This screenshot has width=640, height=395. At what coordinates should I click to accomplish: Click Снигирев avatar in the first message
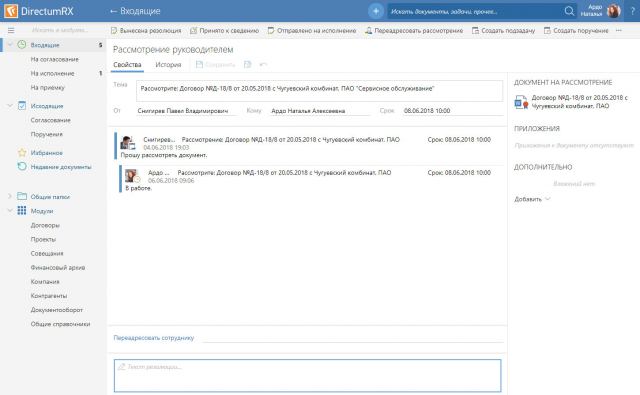[x=127, y=142]
